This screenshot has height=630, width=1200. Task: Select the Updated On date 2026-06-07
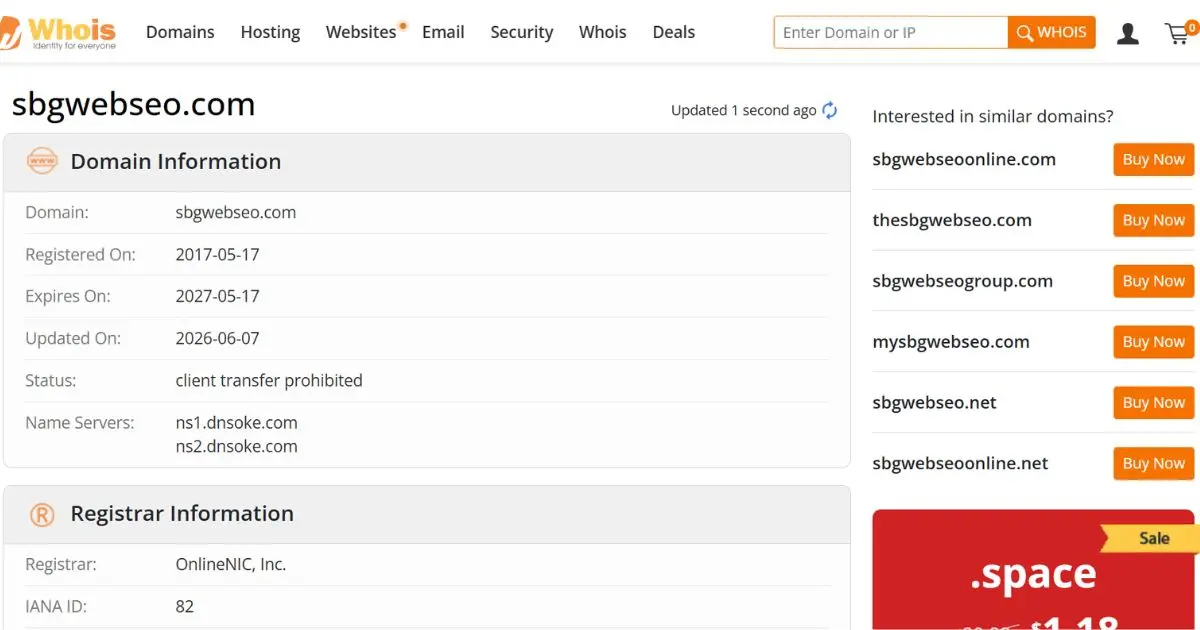[x=217, y=339]
